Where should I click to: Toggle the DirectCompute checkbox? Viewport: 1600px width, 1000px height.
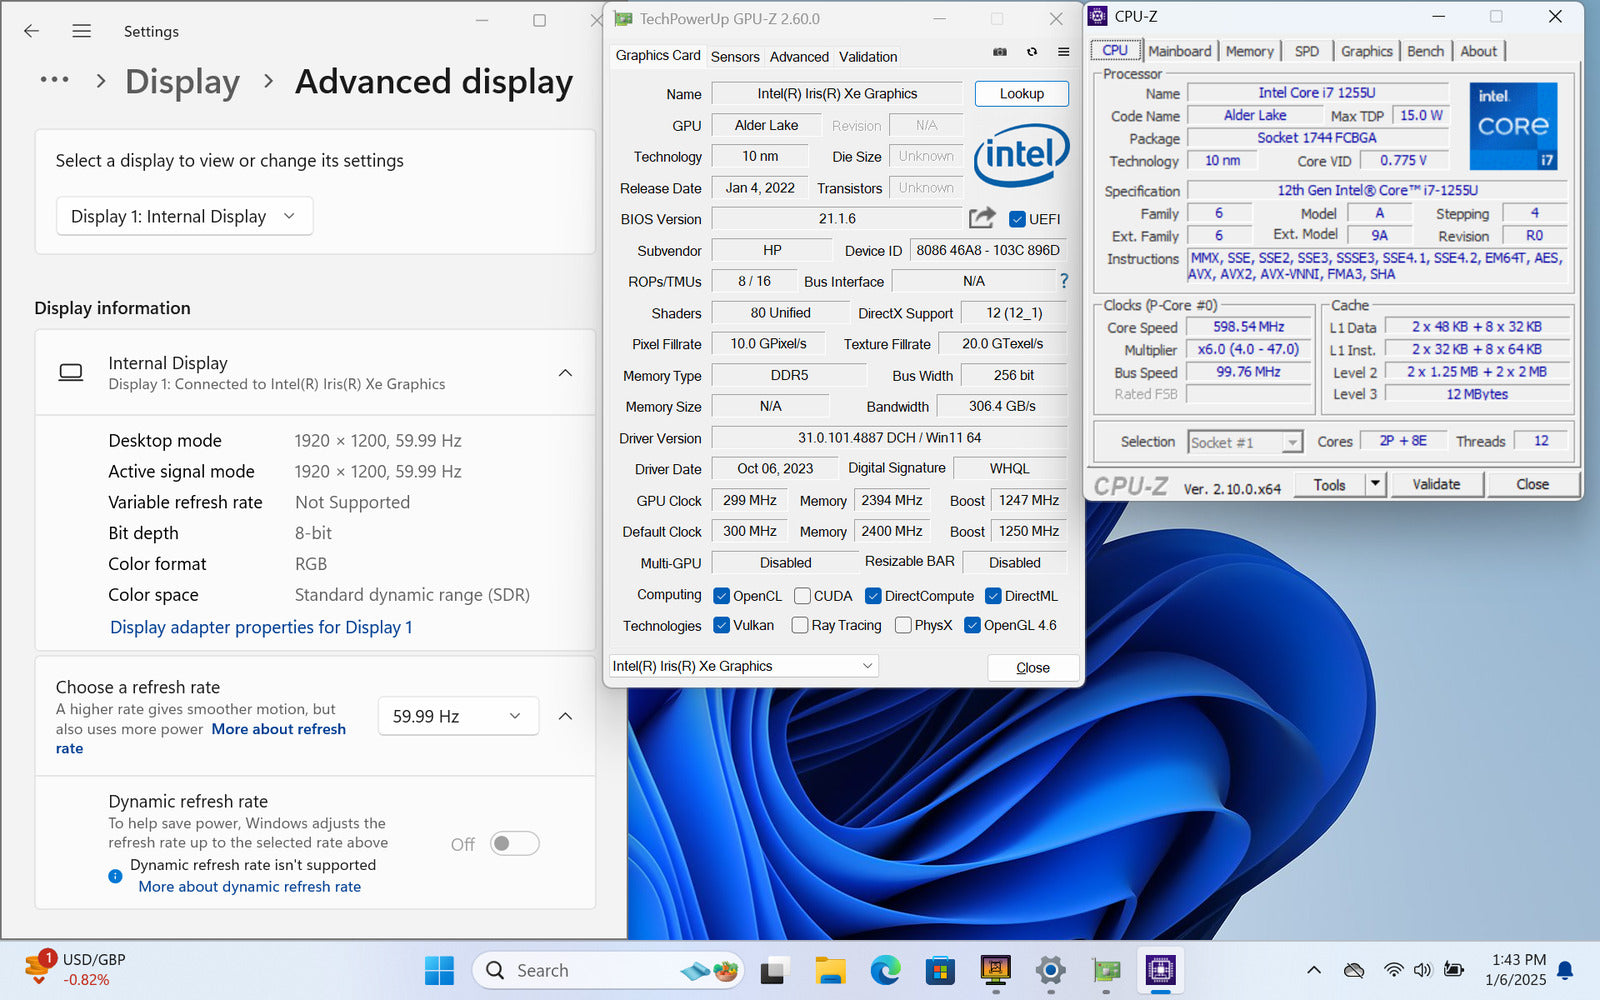click(x=873, y=596)
